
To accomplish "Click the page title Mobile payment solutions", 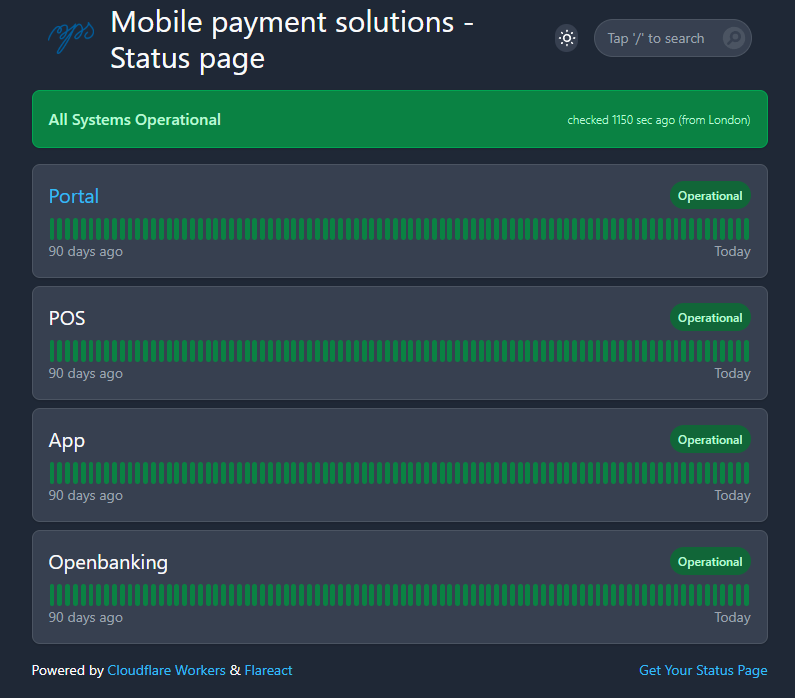I will [x=292, y=40].
